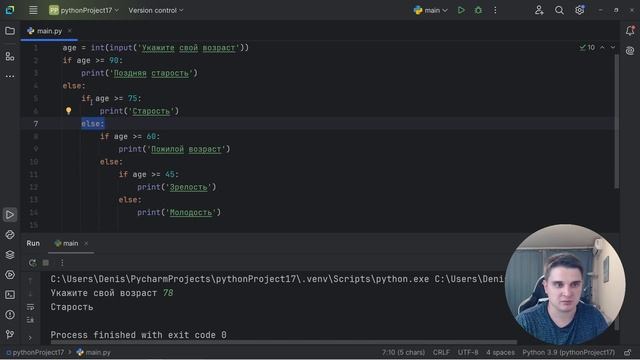Toggle read-only lock in status bar
The width and height of the screenshot is (640, 360).
coord(628,352)
